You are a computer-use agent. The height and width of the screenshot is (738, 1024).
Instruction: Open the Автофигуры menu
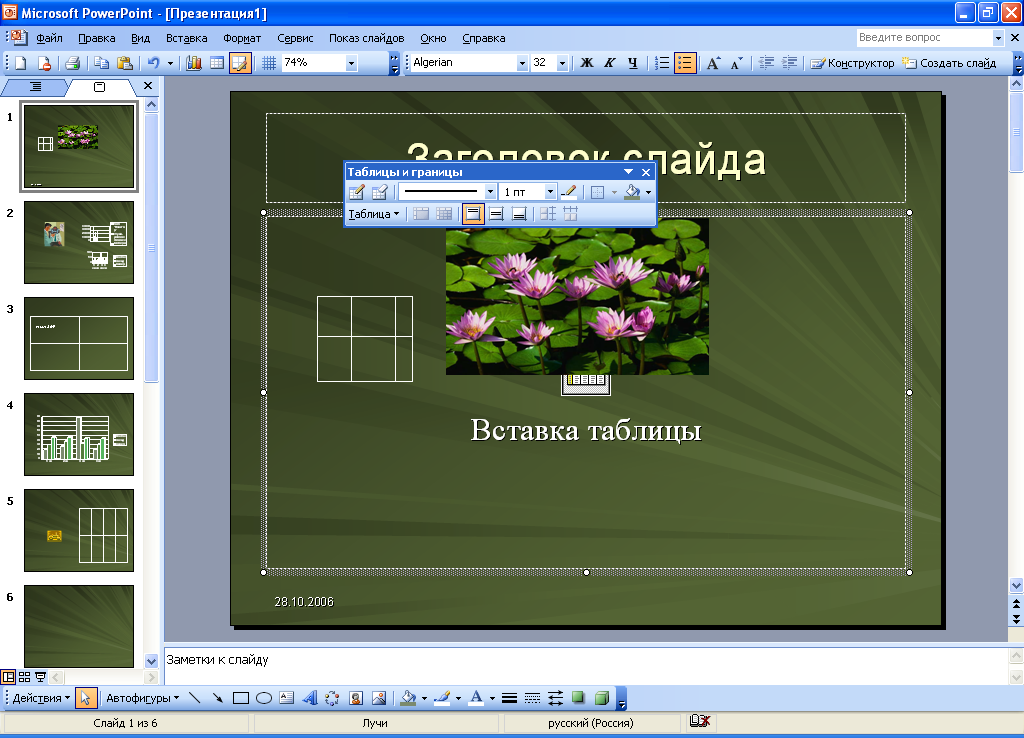pyautogui.click(x=142, y=698)
